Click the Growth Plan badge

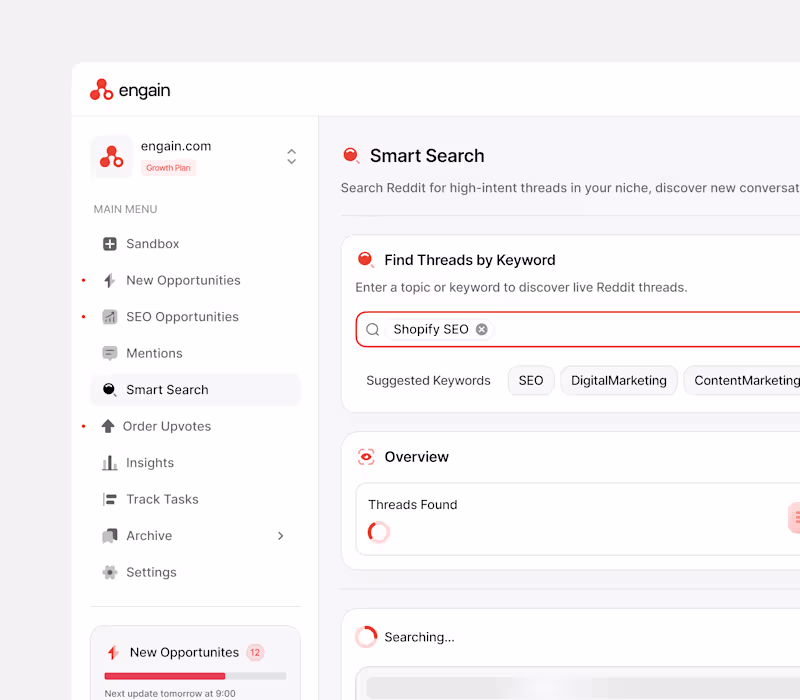169,167
